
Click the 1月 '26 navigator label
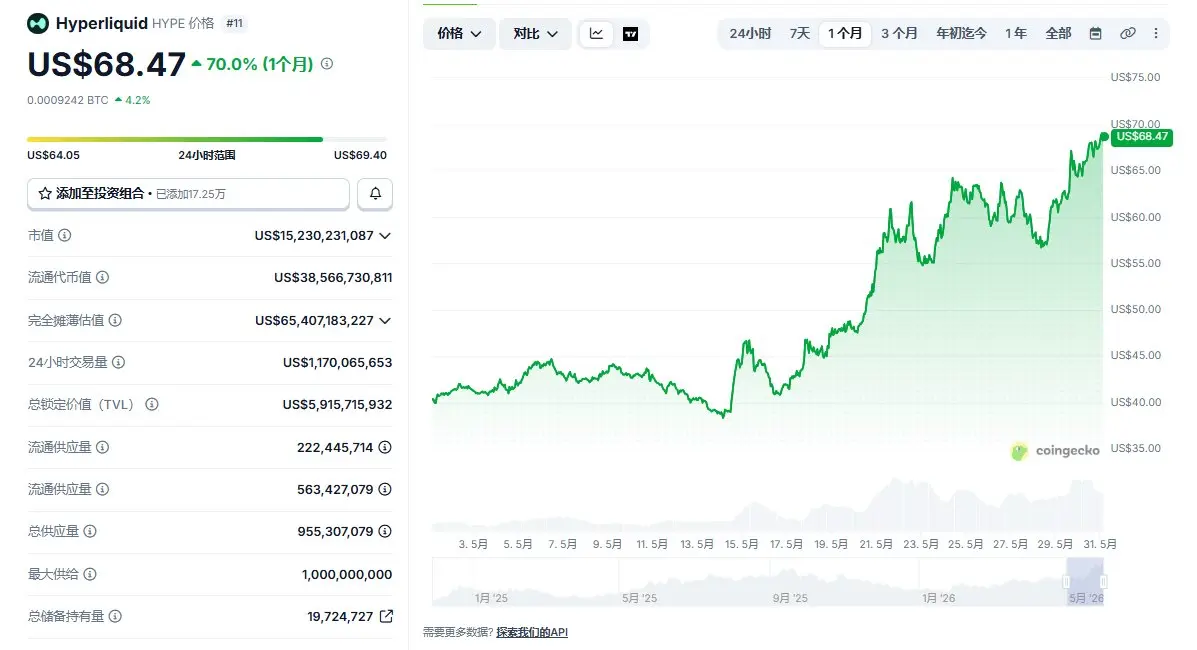point(938,598)
